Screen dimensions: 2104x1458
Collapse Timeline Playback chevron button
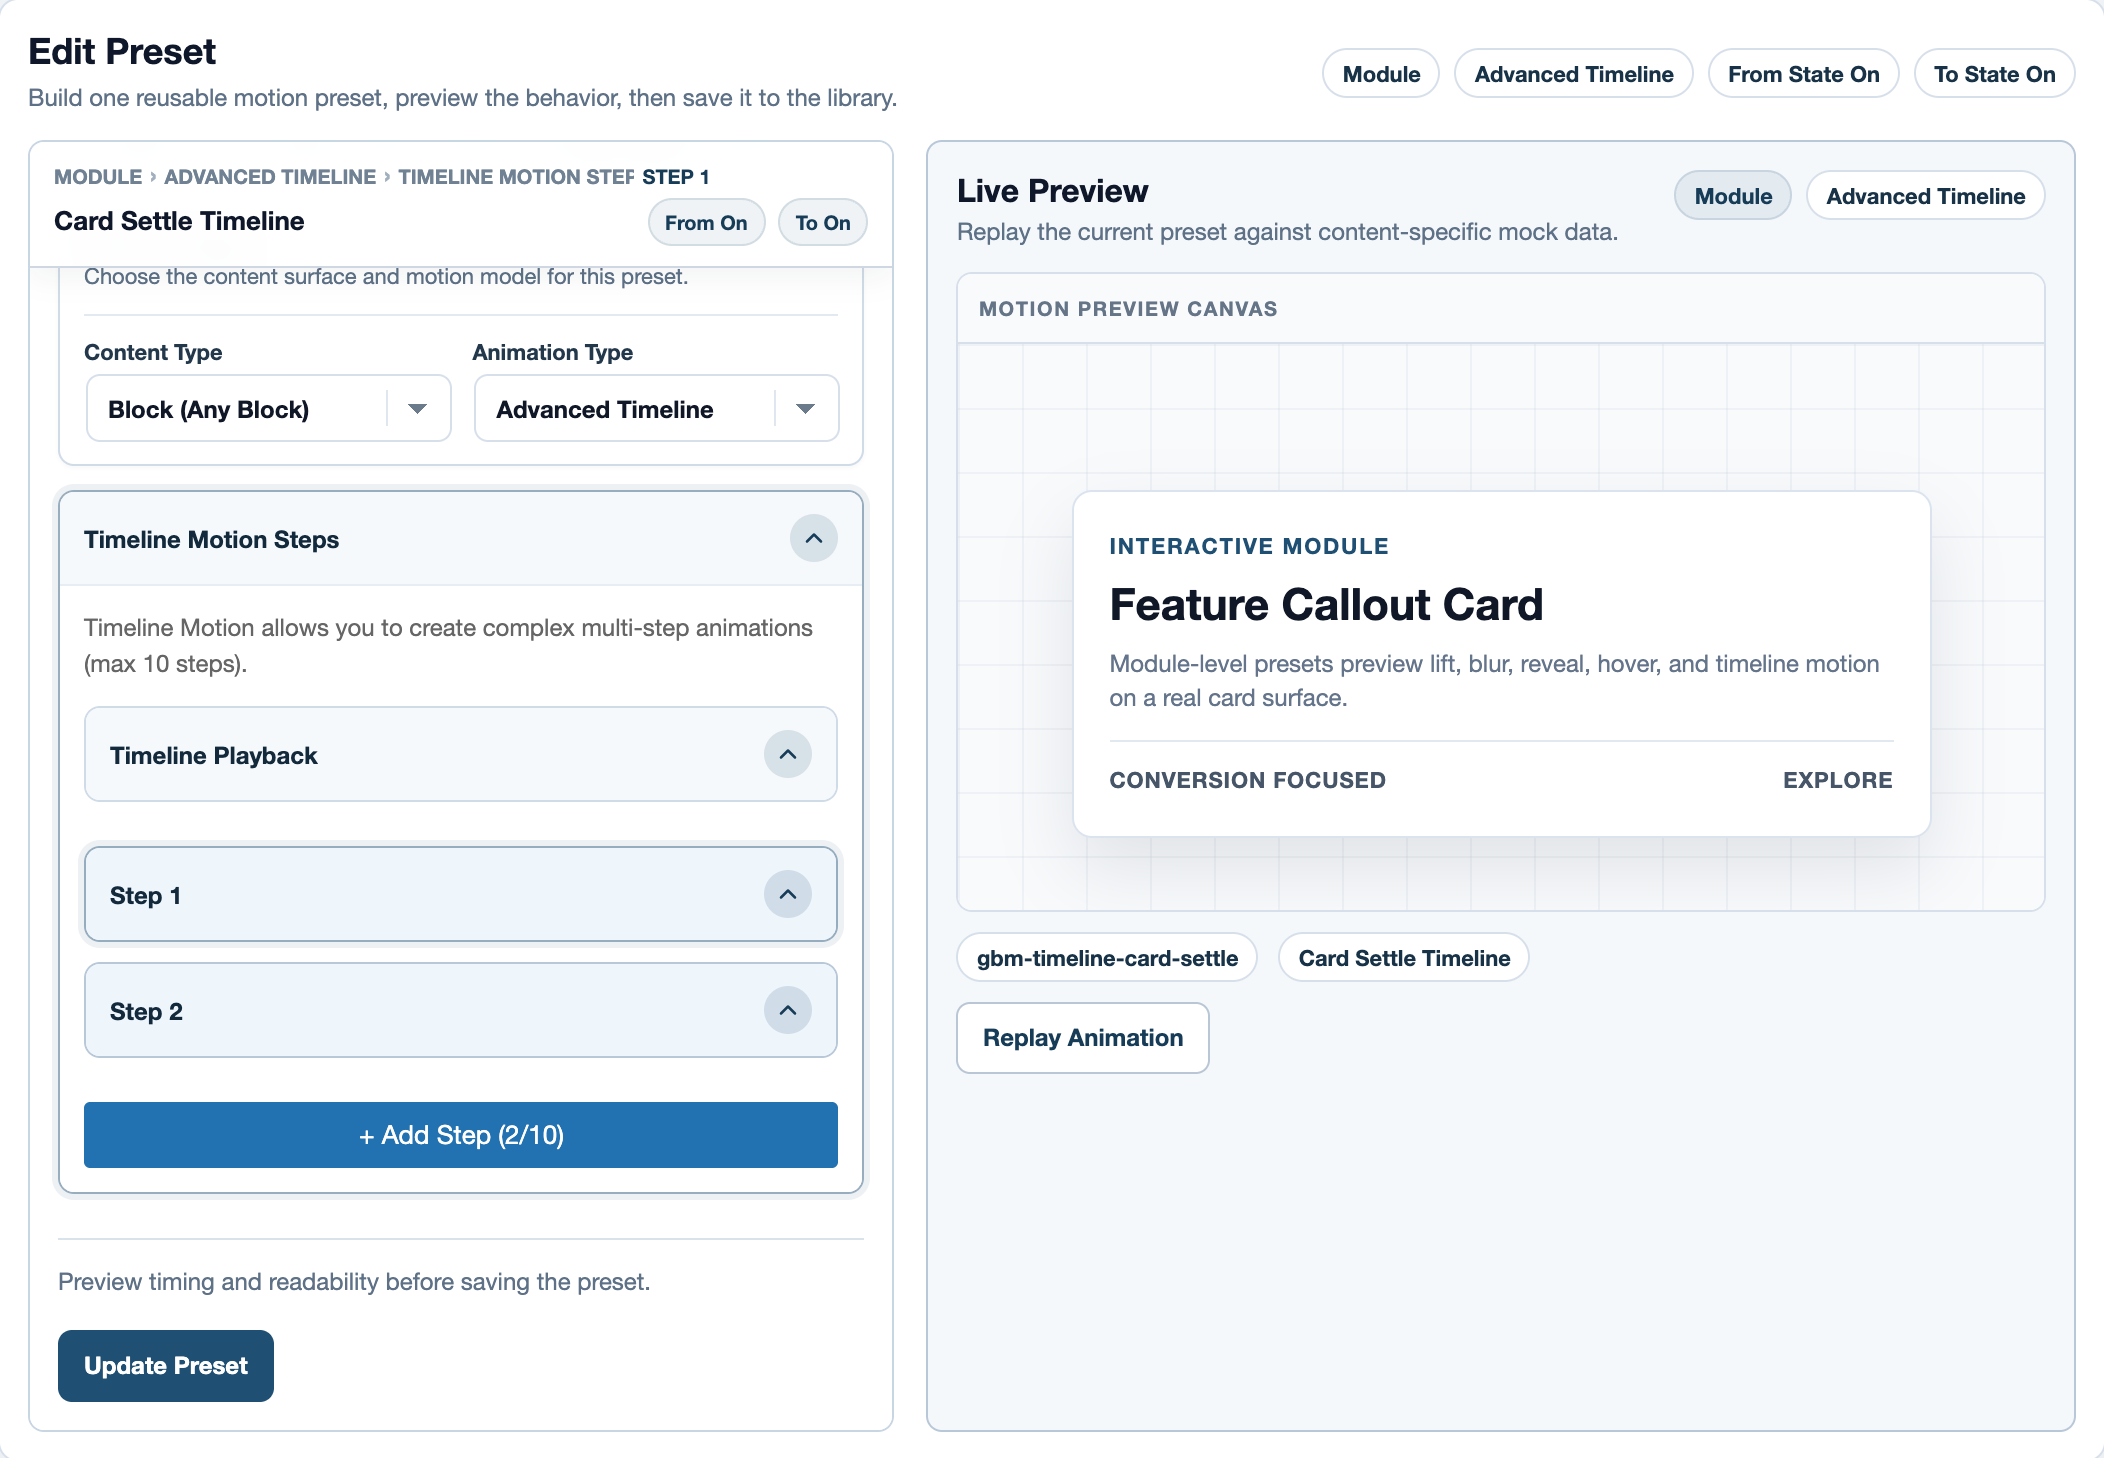pos(788,755)
